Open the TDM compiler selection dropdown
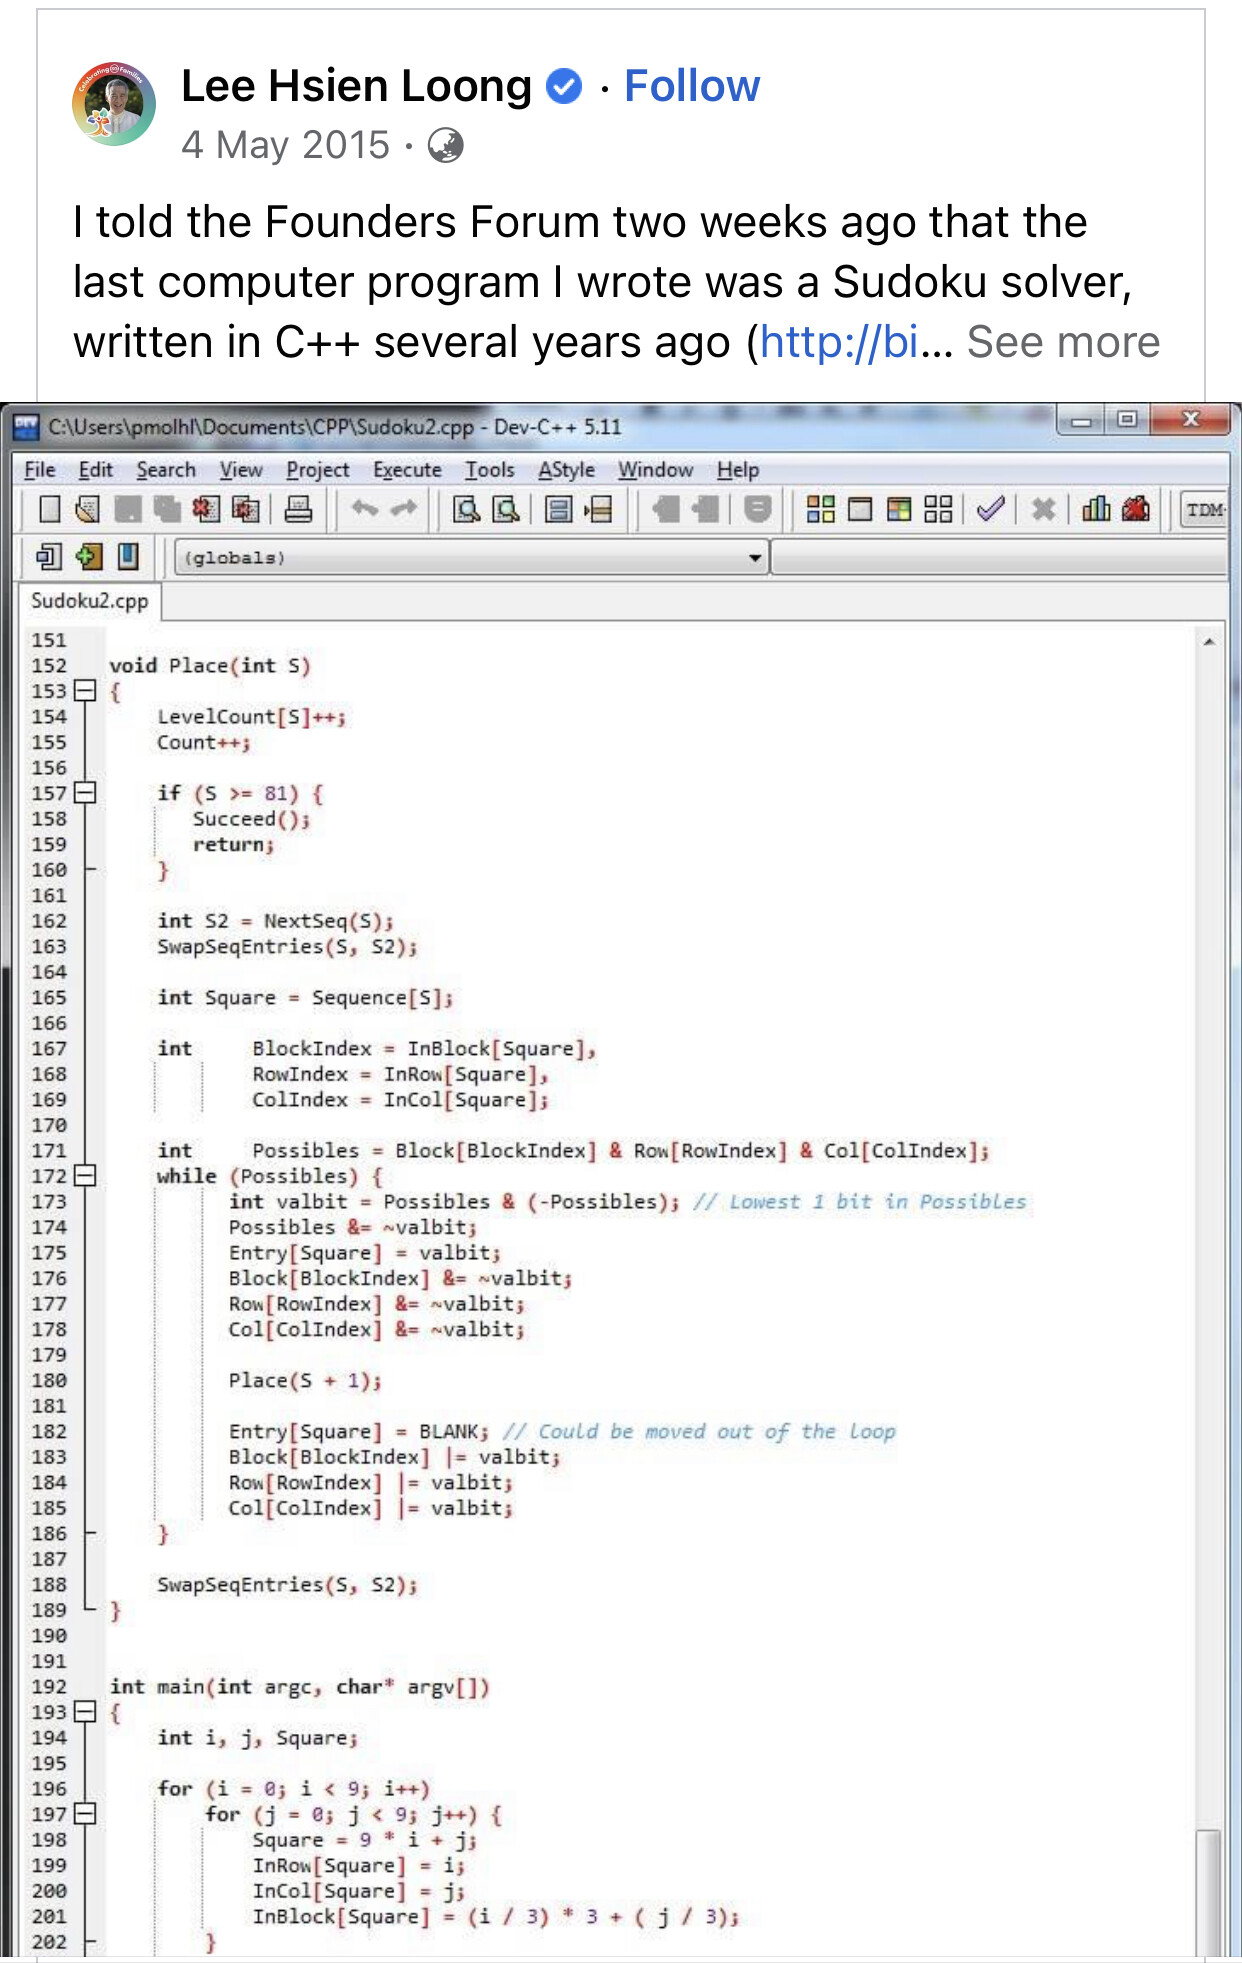The height and width of the screenshot is (1963, 1242). click(x=1205, y=510)
